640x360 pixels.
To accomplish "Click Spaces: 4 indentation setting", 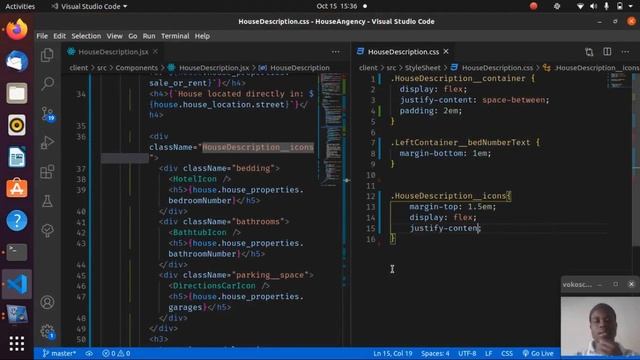I will tap(435, 353).
